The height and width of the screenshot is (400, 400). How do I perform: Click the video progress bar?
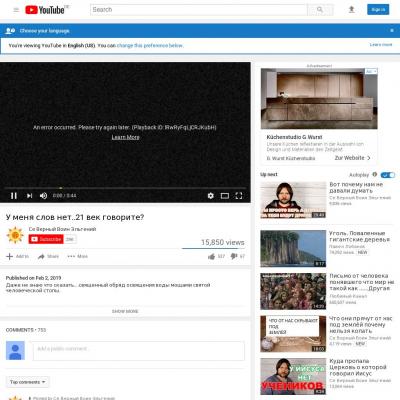pos(125,188)
